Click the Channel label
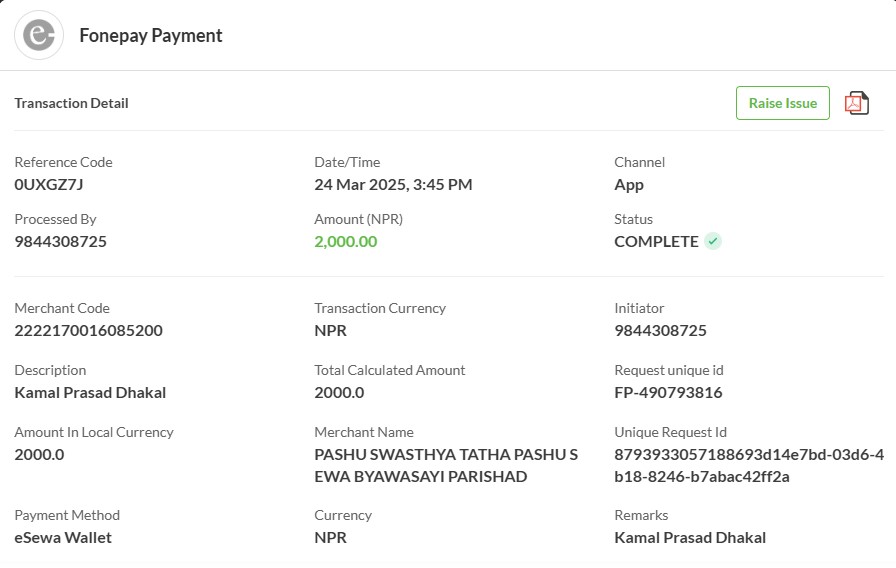Viewport: 896px width, 568px height. tap(639, 162)
